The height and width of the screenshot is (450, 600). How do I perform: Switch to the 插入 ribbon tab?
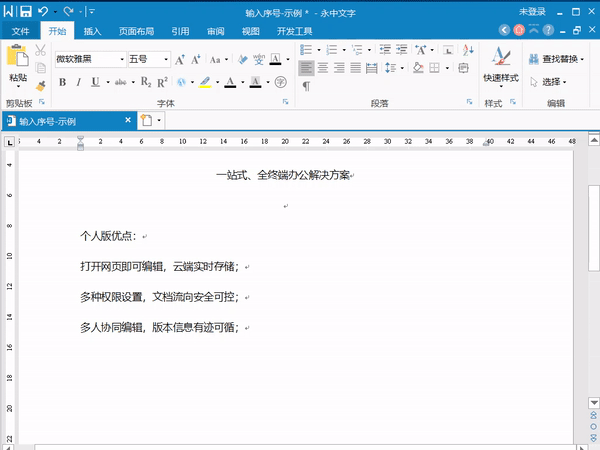(x=92, y=31)
